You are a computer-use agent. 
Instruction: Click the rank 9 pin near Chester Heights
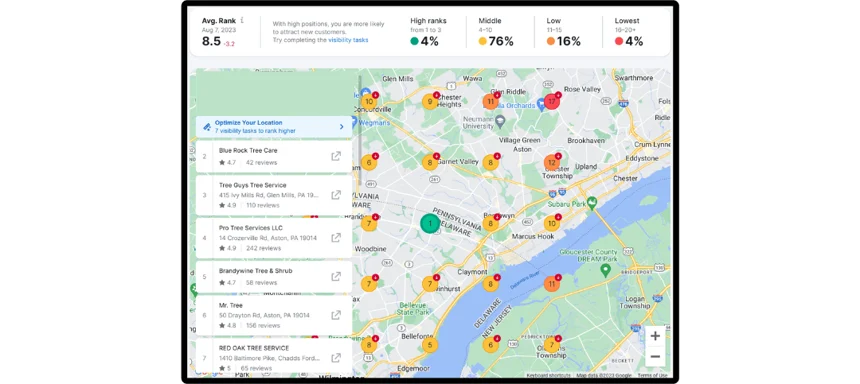tap(430, 101)
